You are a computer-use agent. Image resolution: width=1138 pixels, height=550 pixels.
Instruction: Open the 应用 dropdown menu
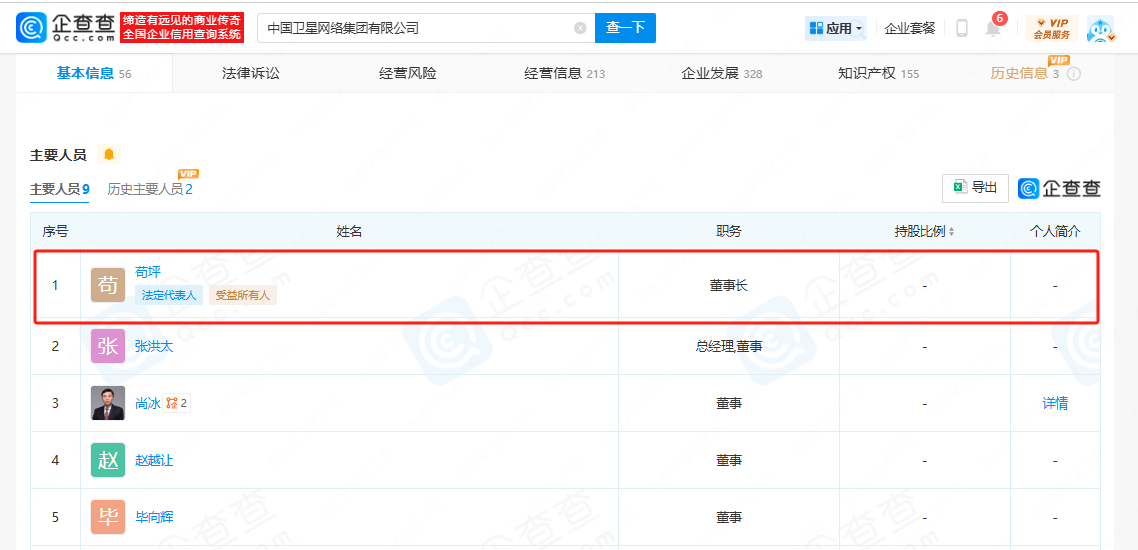pyautogui.click(x=835, y=28)
